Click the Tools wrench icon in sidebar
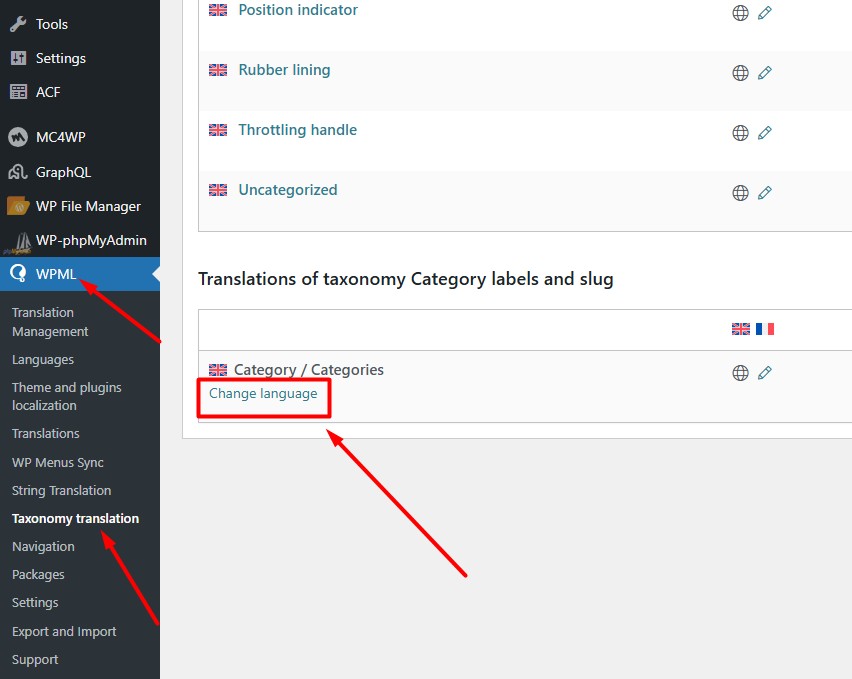Screen dimensions: 852x679 coord(18,24)
